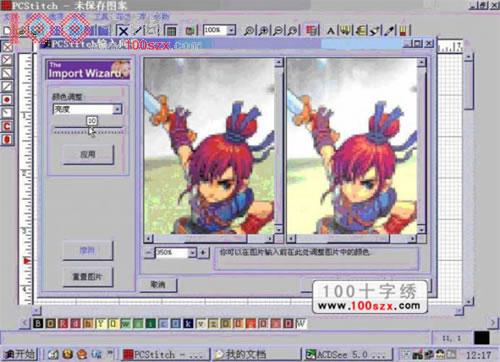The width and height of the screenshot is (500, 362).
Task: Select the red C stitch tool
Action: (7, 126)
